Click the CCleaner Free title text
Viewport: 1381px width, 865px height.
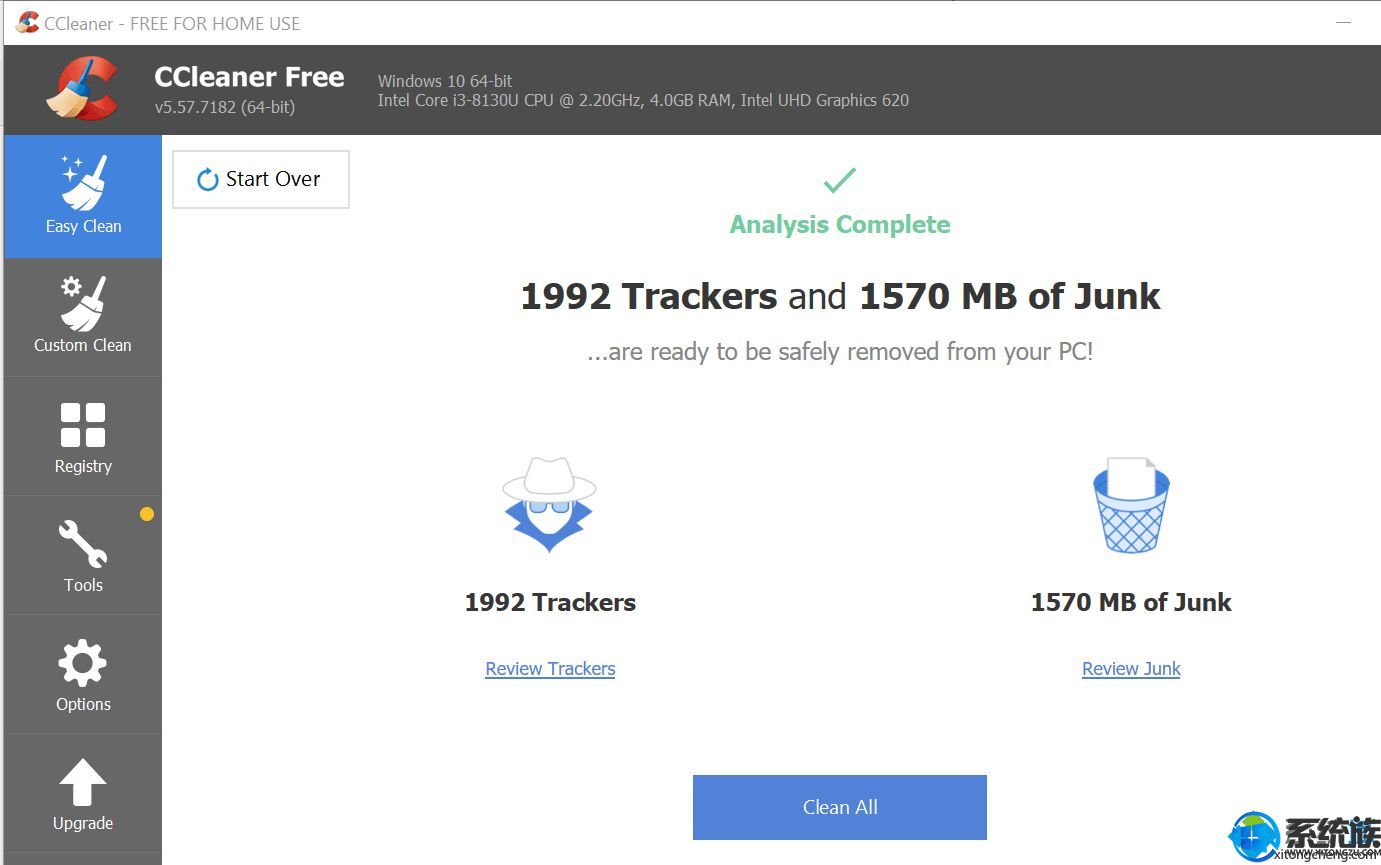[249, 77]
